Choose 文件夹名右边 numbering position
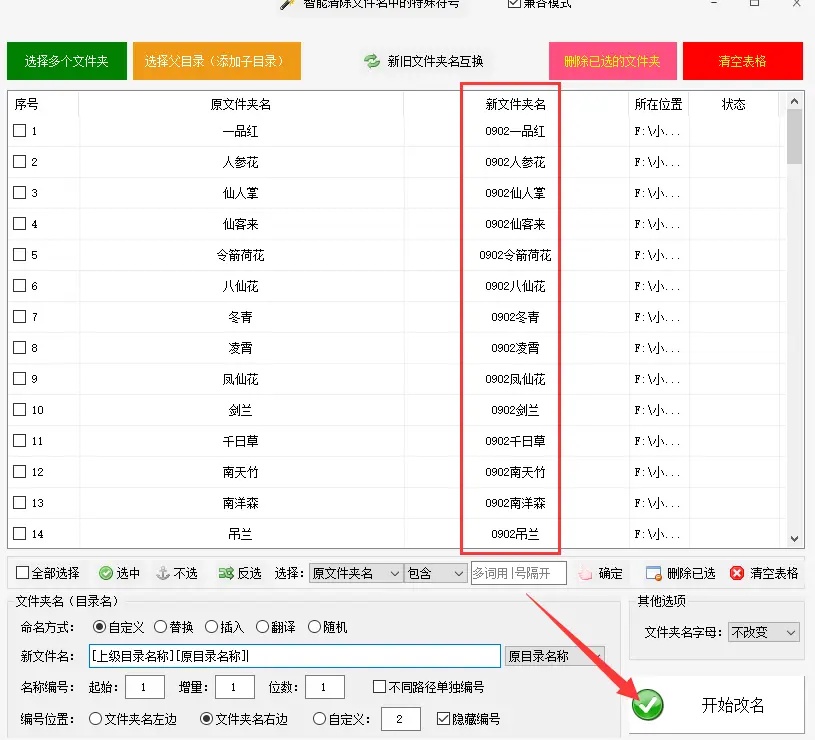 coord(206,719)
